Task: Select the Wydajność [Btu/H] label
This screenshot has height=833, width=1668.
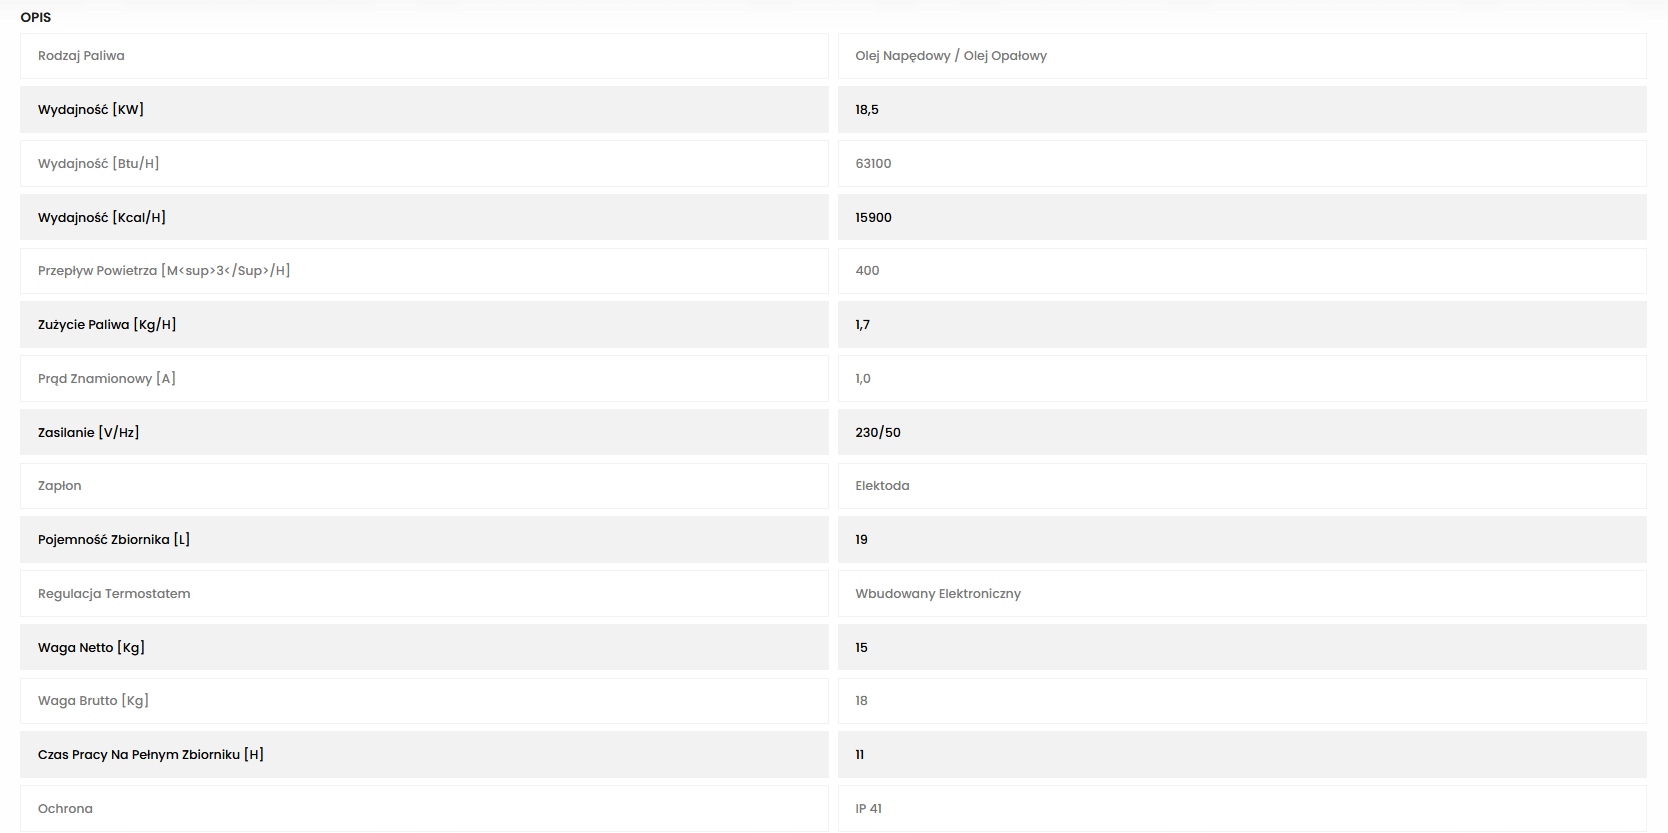Action: click(98, 163)
